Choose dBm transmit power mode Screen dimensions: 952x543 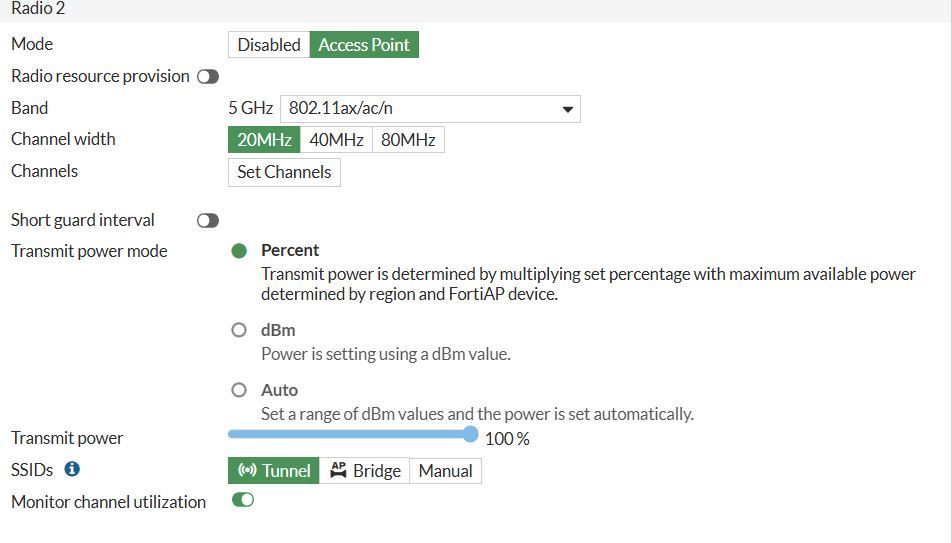point(239,330)
